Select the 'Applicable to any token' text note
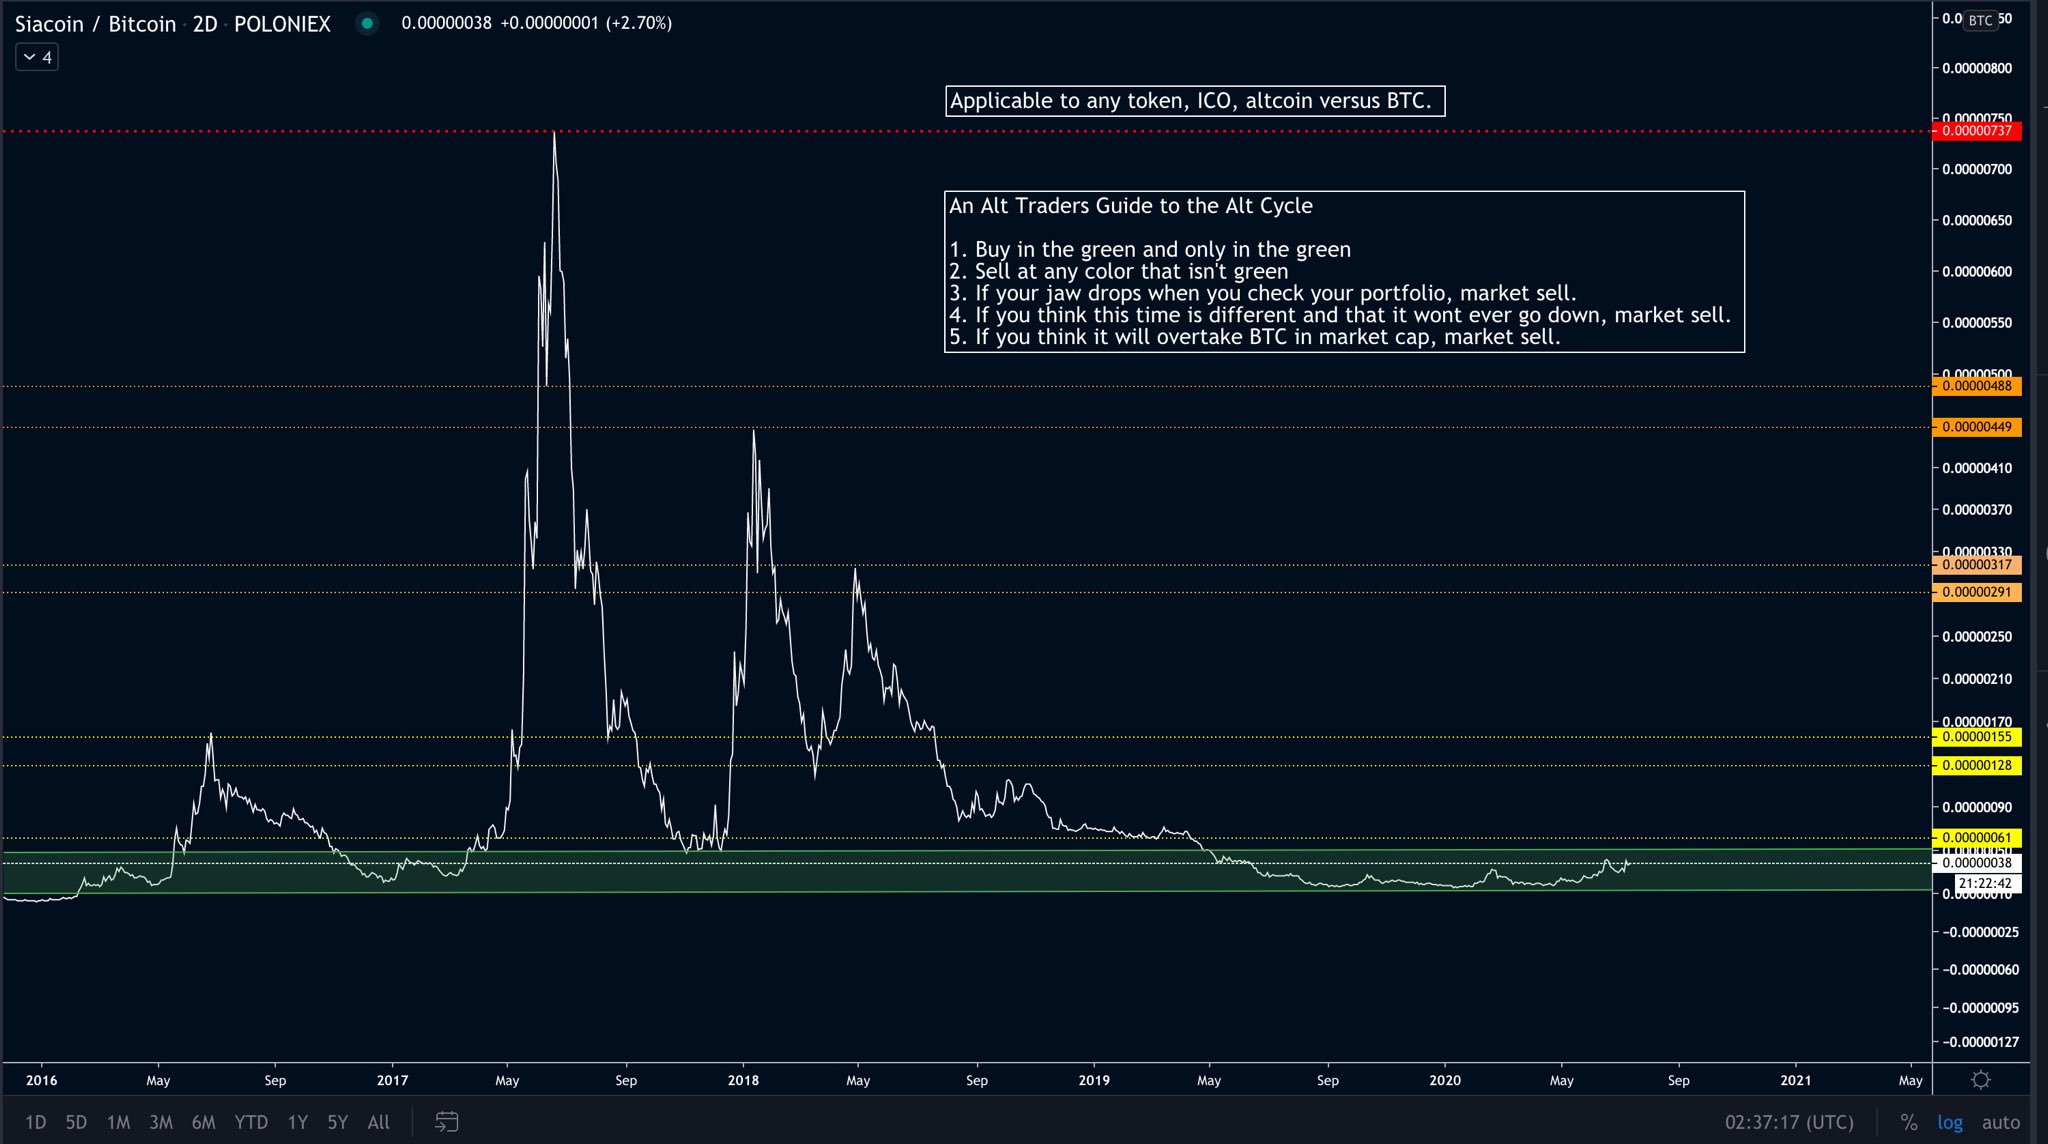This screenshot has width=2048, height=1144. pos(1194,101)
